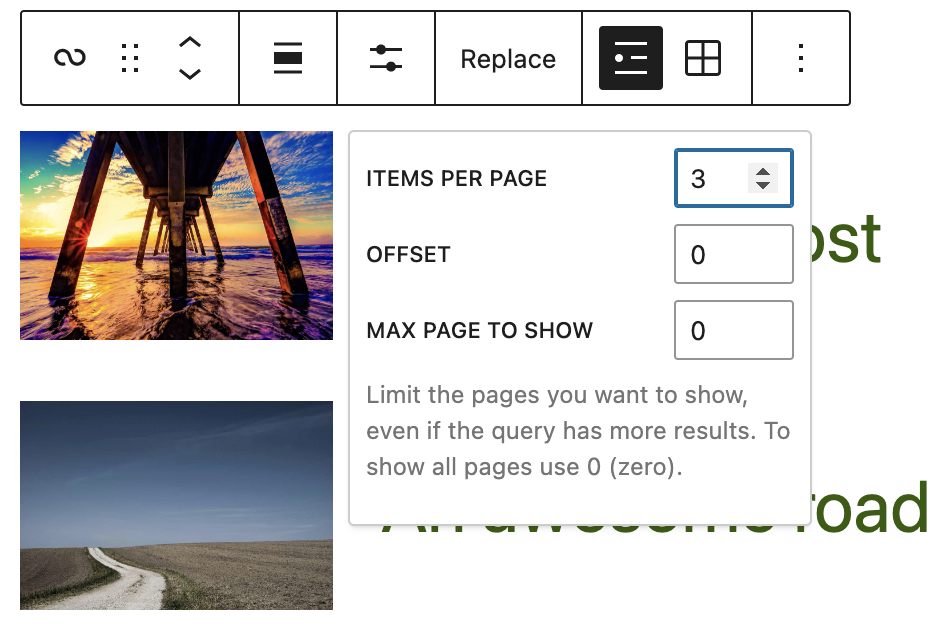Screen dimensions: 946x642
Task: Select the Query Loop block icon
Action: 68,58
